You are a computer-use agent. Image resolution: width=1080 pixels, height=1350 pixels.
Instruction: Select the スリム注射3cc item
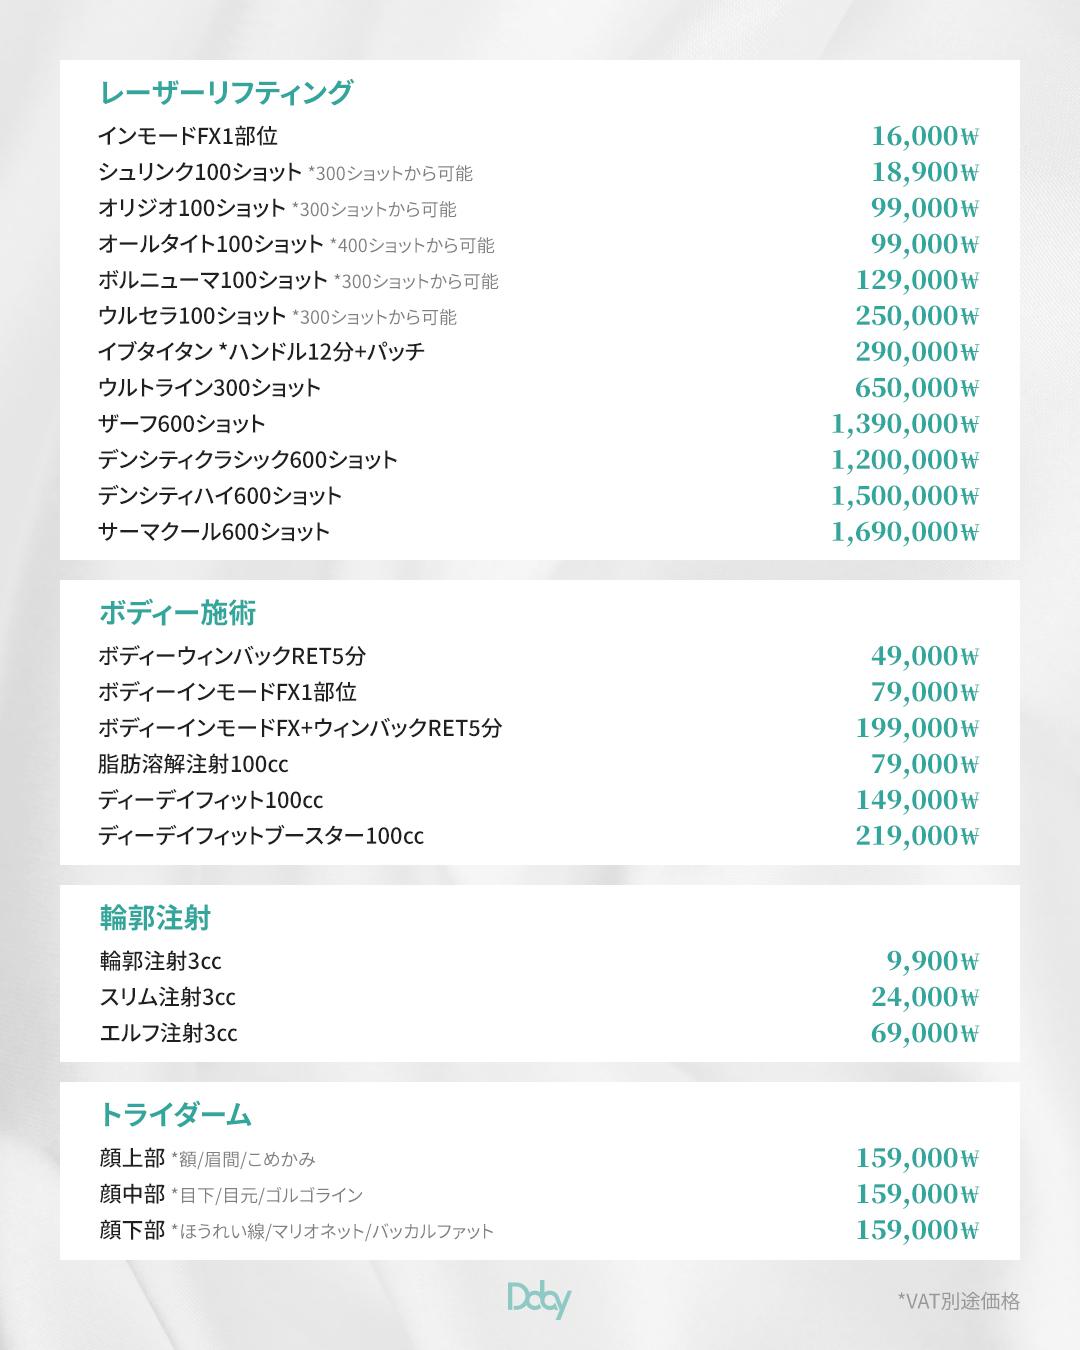coord(167,997)
